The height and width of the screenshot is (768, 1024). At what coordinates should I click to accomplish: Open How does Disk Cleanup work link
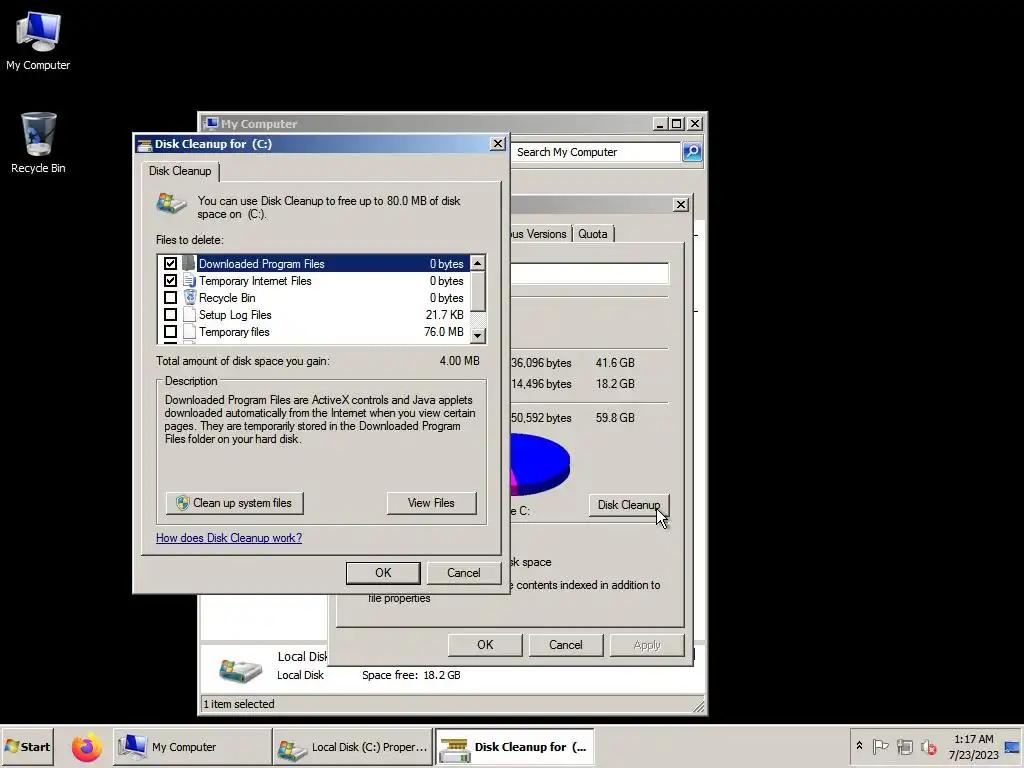[229, 538]
